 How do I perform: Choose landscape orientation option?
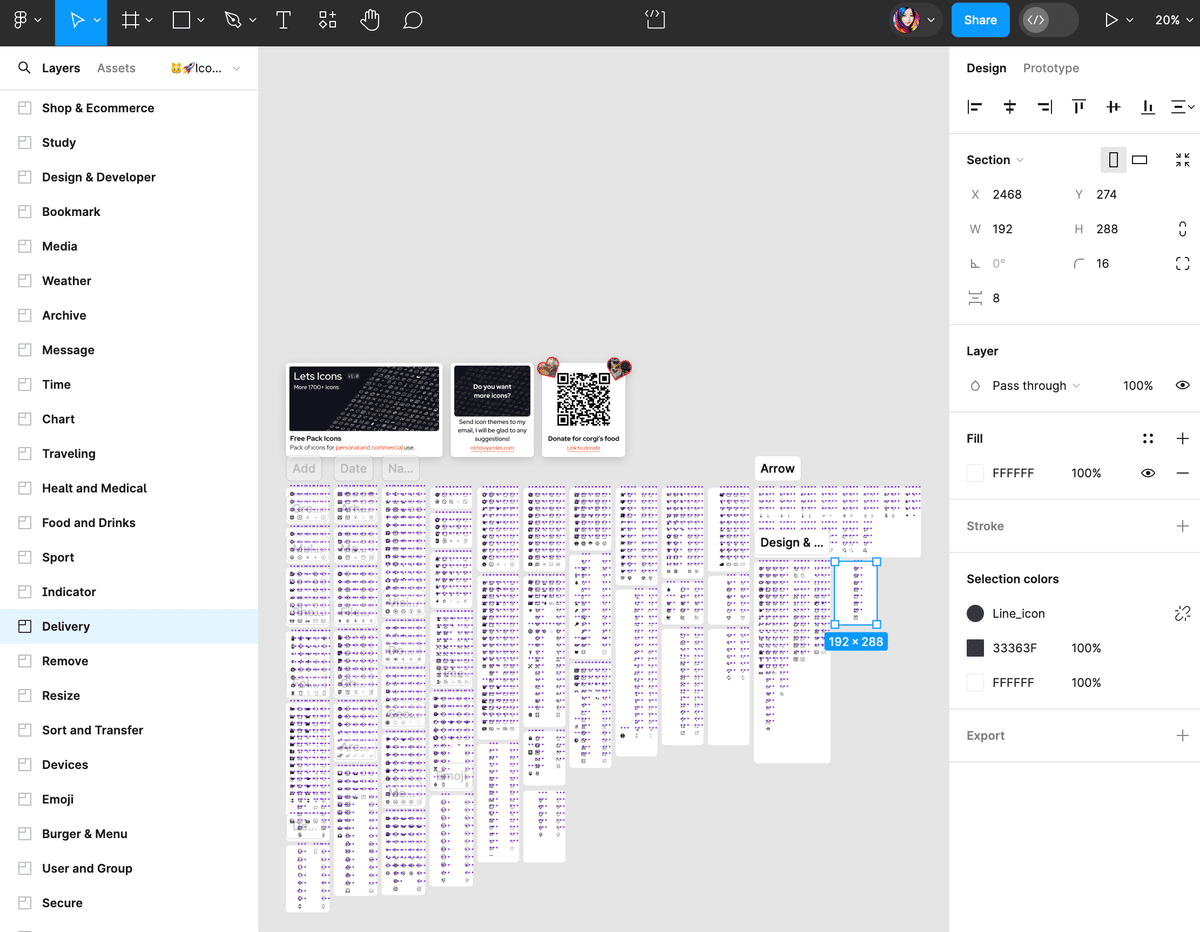(x=1139, y=160)
